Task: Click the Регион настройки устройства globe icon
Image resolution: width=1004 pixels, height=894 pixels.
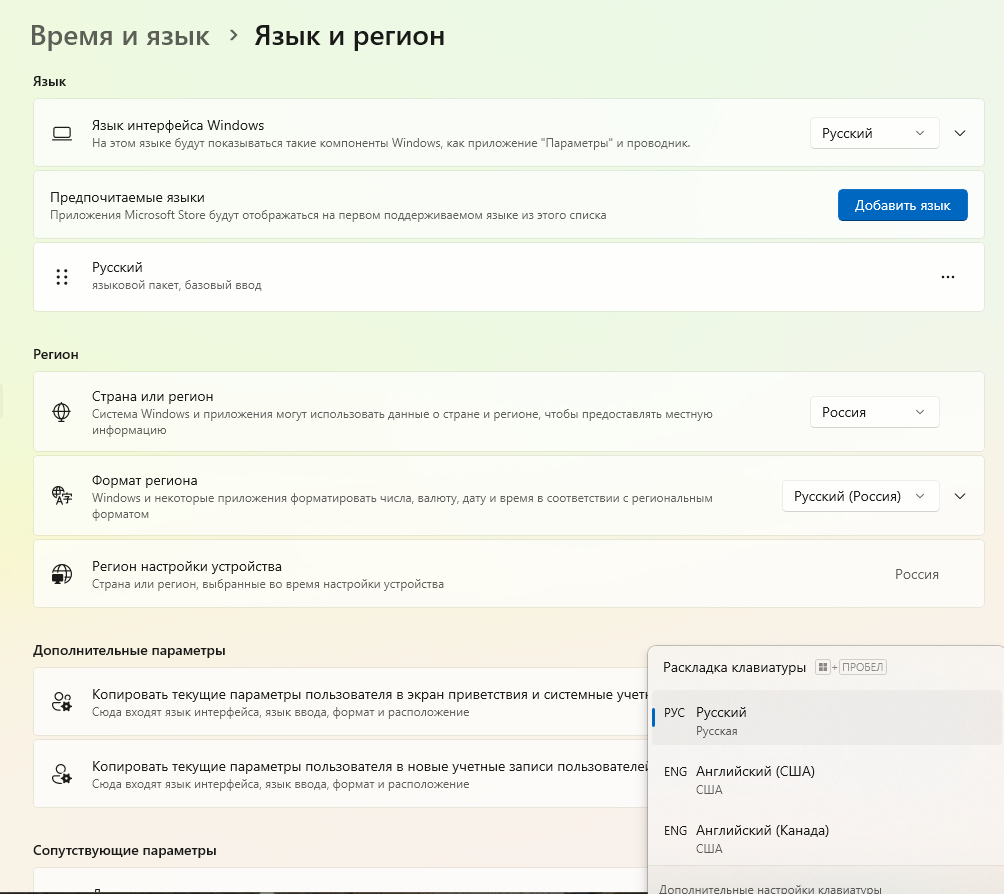Action: 62,574
